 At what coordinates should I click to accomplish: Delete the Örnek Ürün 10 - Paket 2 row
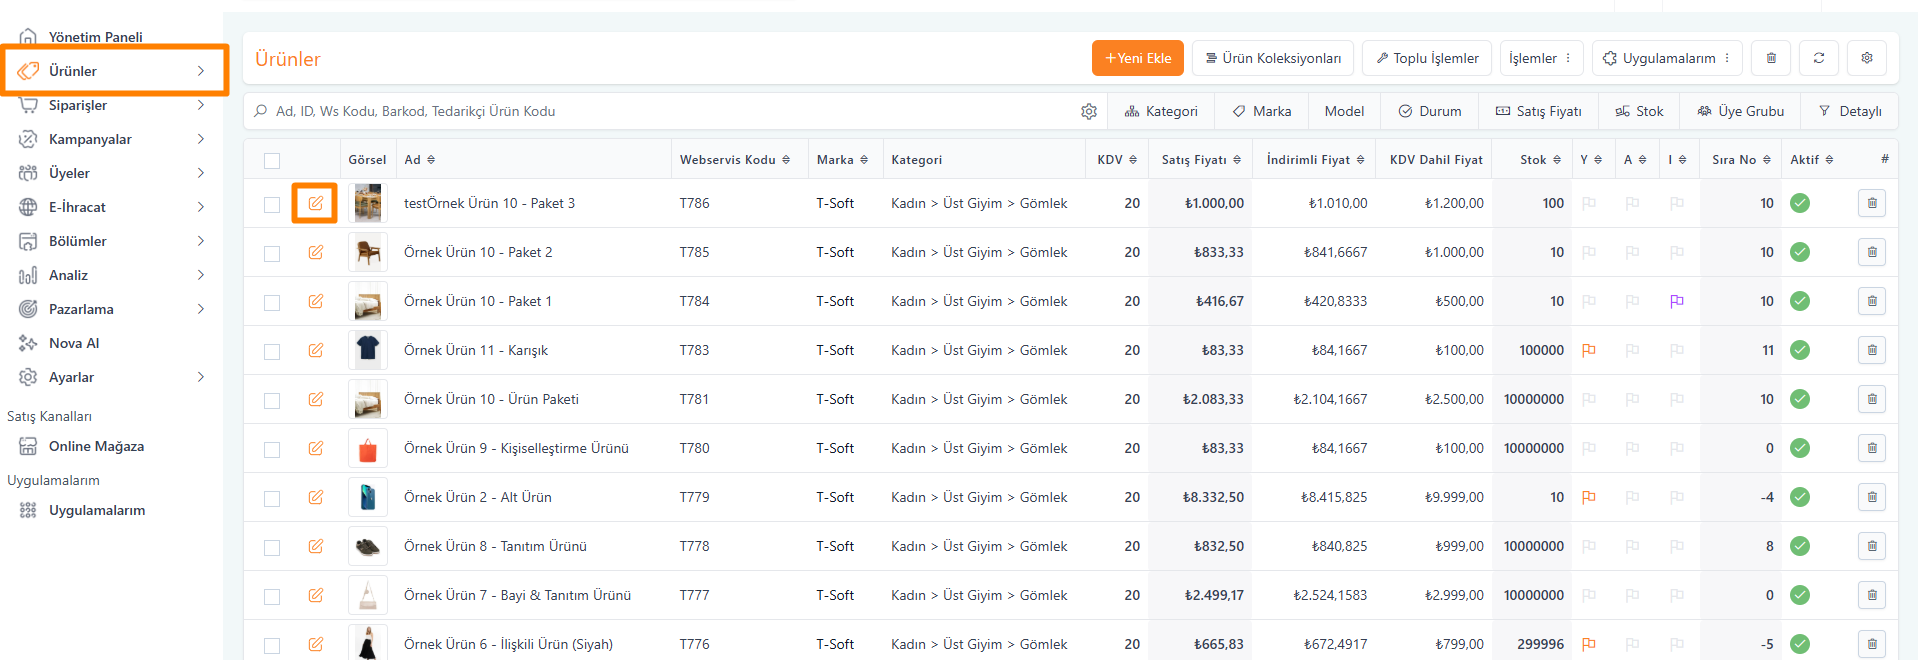tap(1871, 252)
